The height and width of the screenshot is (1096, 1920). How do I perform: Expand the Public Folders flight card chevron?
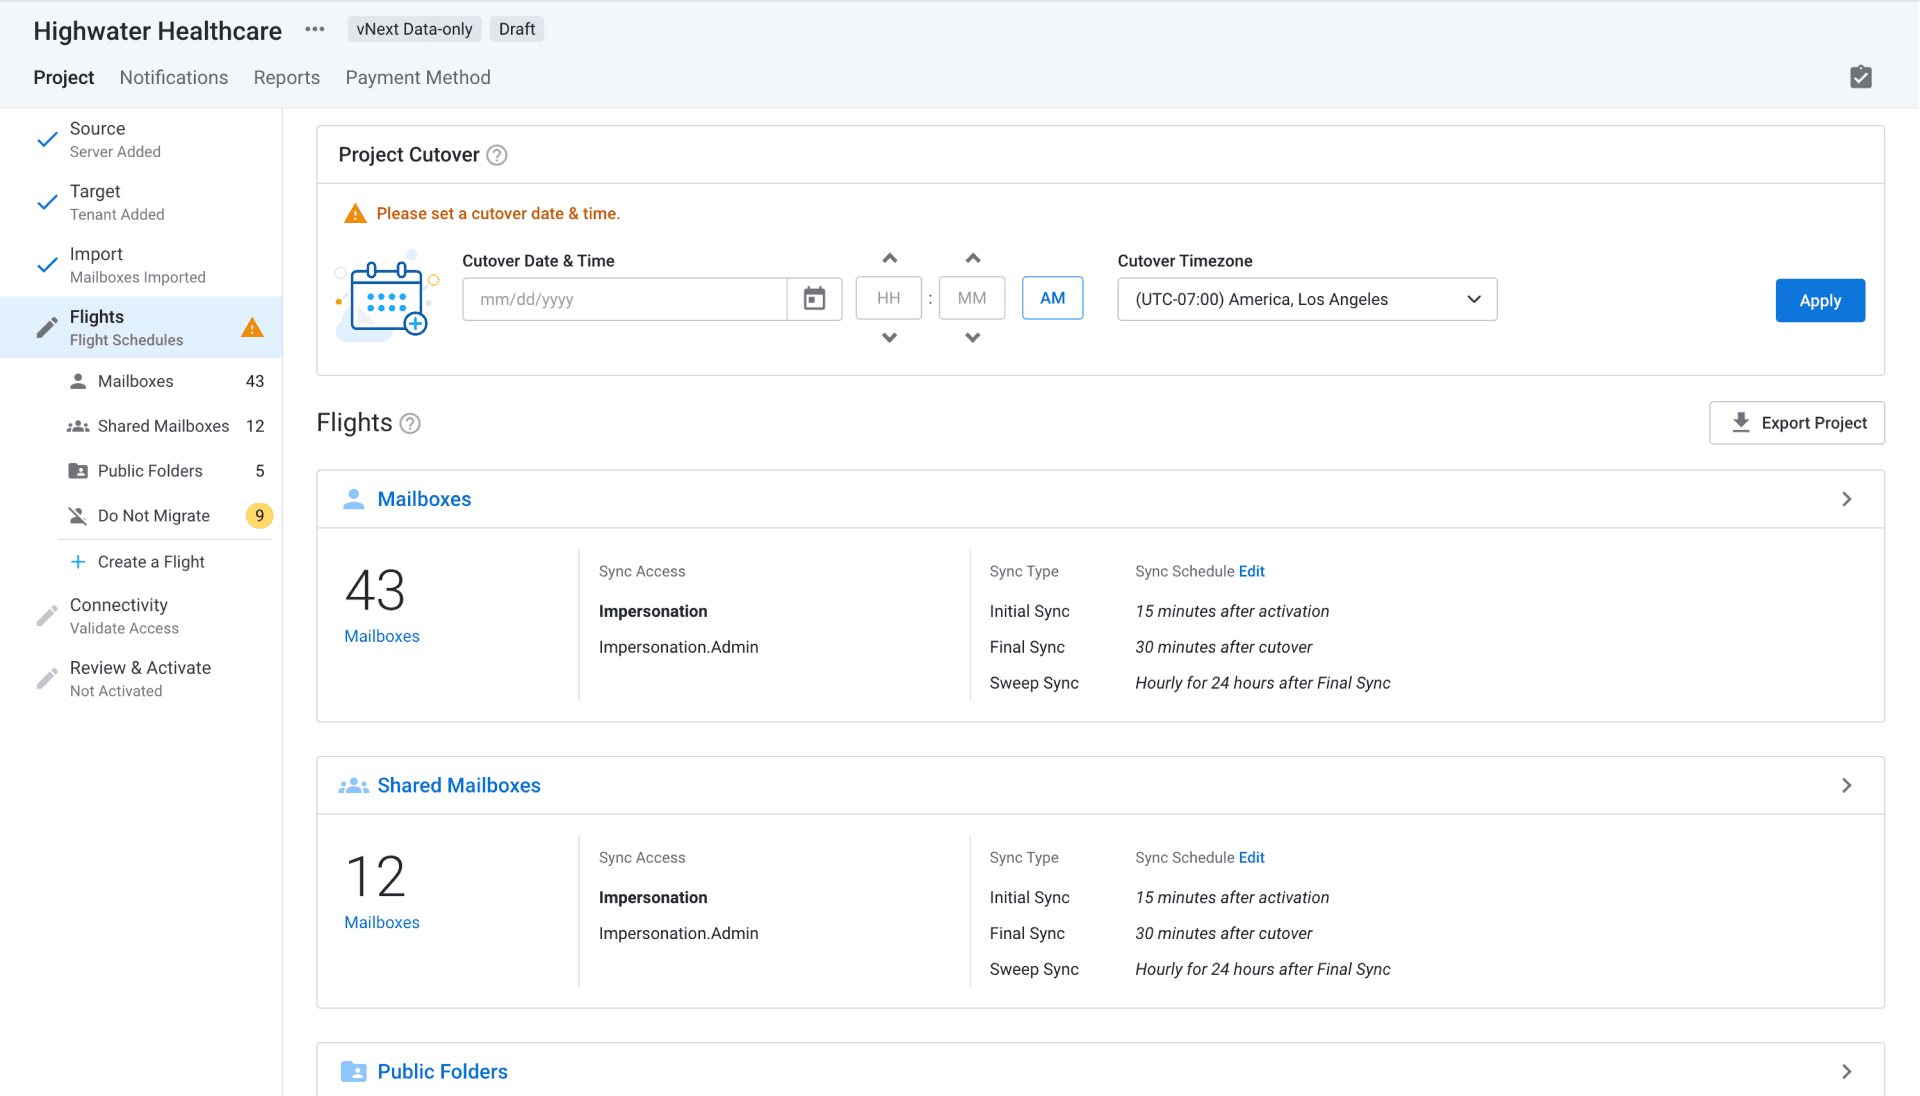pyautogui.click(x=1846, y=1072)
